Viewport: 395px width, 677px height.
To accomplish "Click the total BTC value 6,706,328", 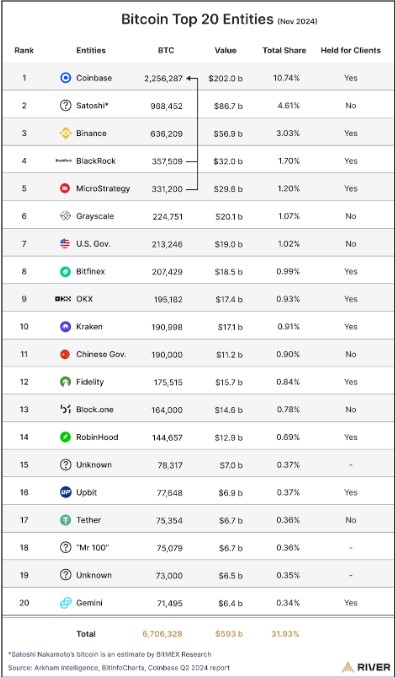I will pyautogui.click(x=162, y=634).
